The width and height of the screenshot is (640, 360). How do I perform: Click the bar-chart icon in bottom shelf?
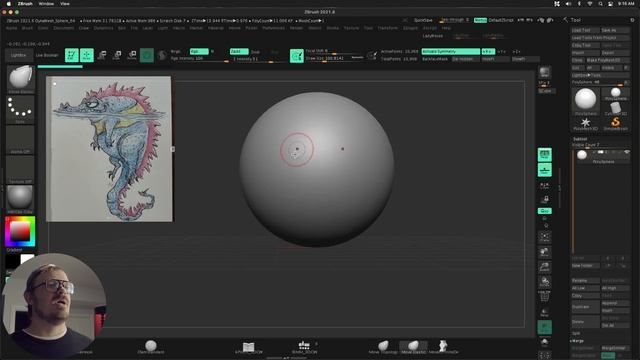304,347
